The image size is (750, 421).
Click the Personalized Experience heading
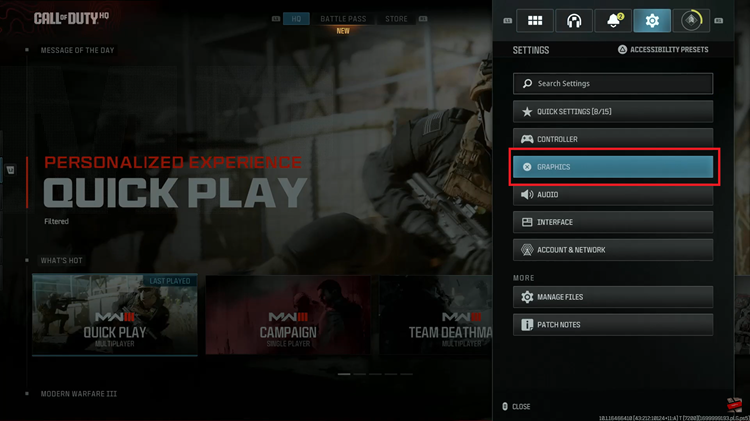(x=173, y=162)
